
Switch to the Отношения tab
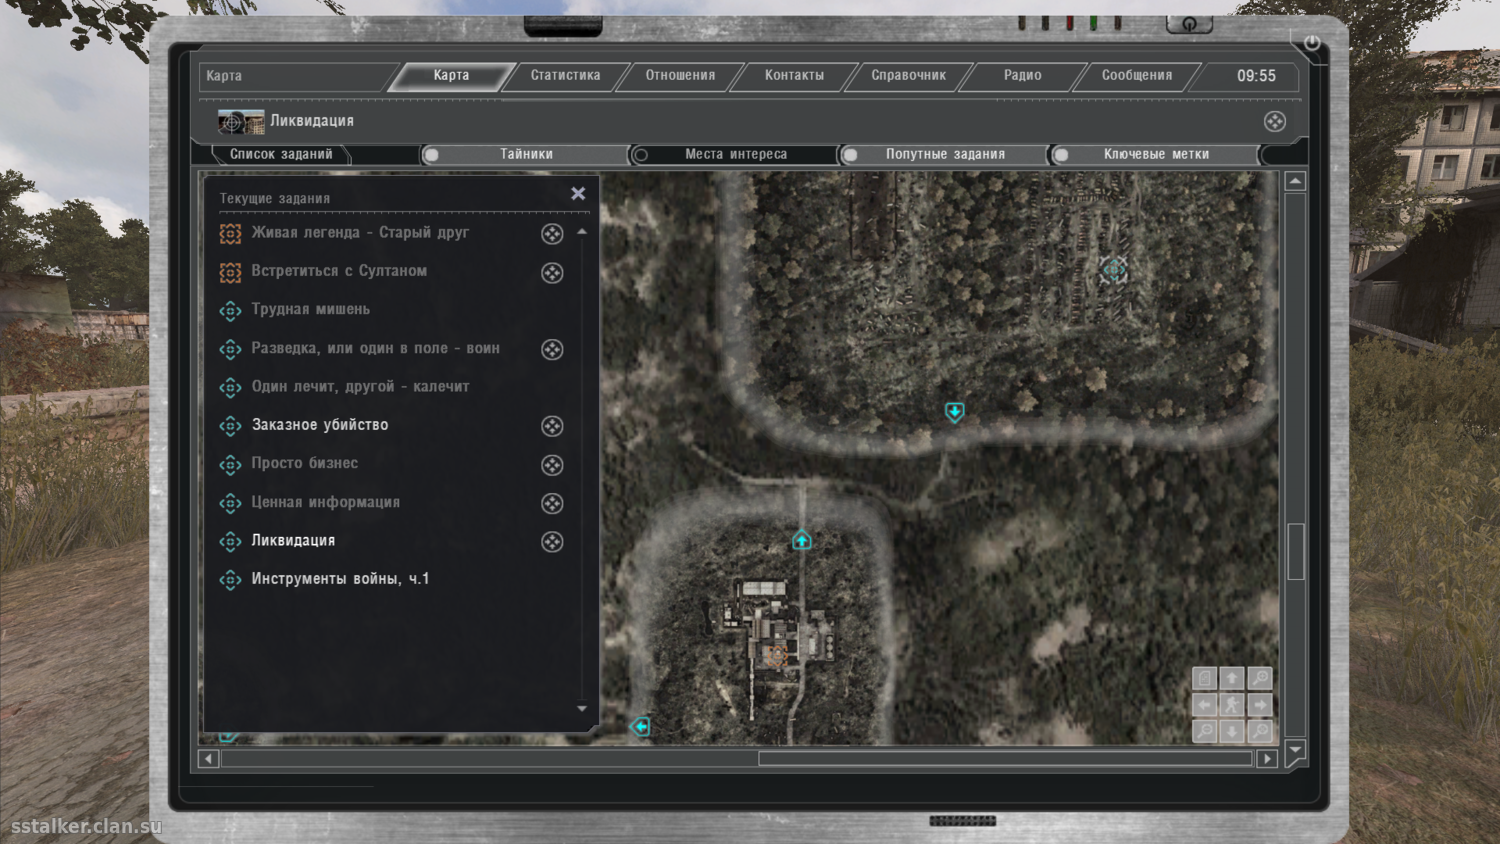coord(680,76)
